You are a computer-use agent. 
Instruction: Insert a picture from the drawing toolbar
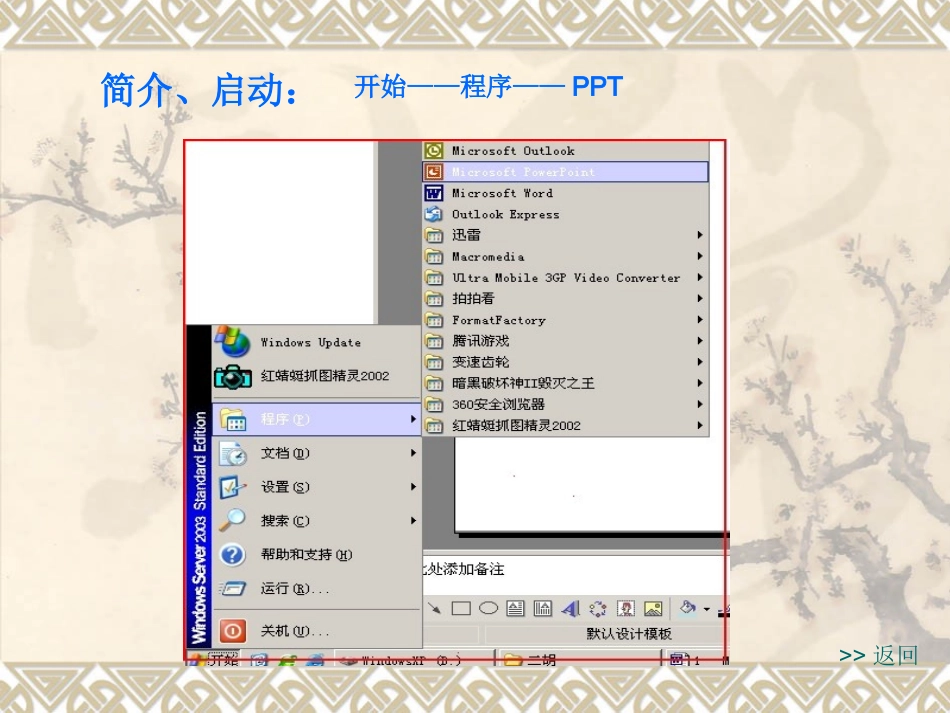point(653,608)
